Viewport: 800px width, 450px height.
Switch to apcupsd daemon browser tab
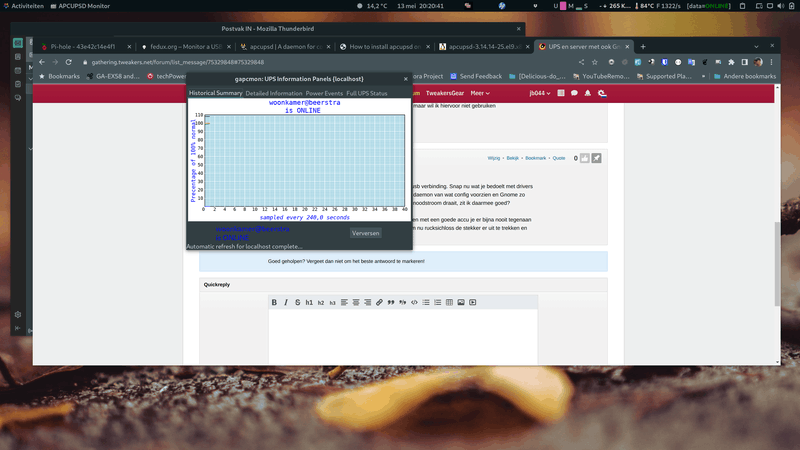pos(286,46)
